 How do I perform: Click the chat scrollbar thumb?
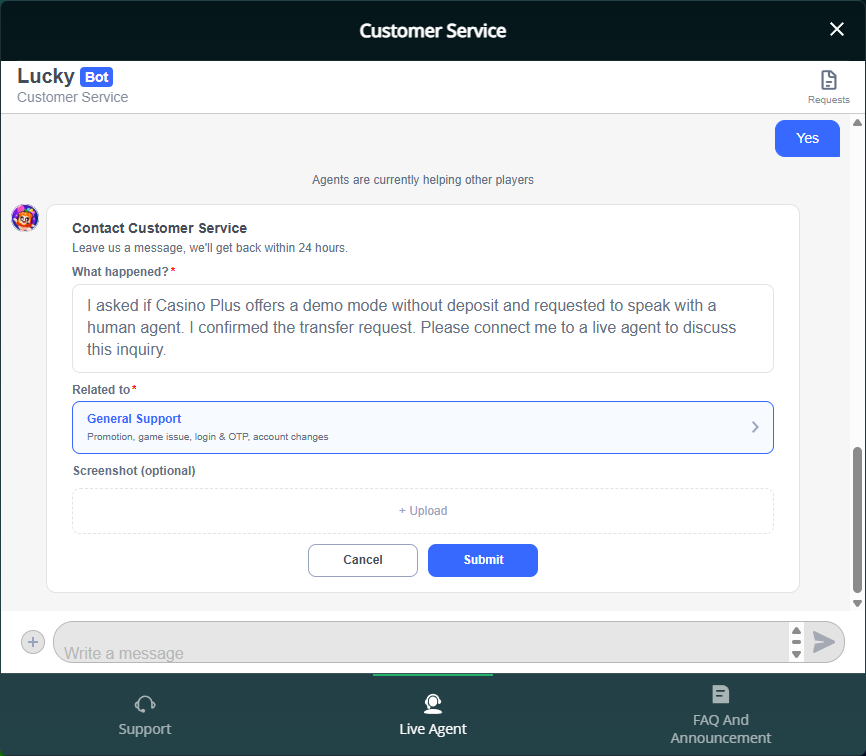tap(857, 519)
